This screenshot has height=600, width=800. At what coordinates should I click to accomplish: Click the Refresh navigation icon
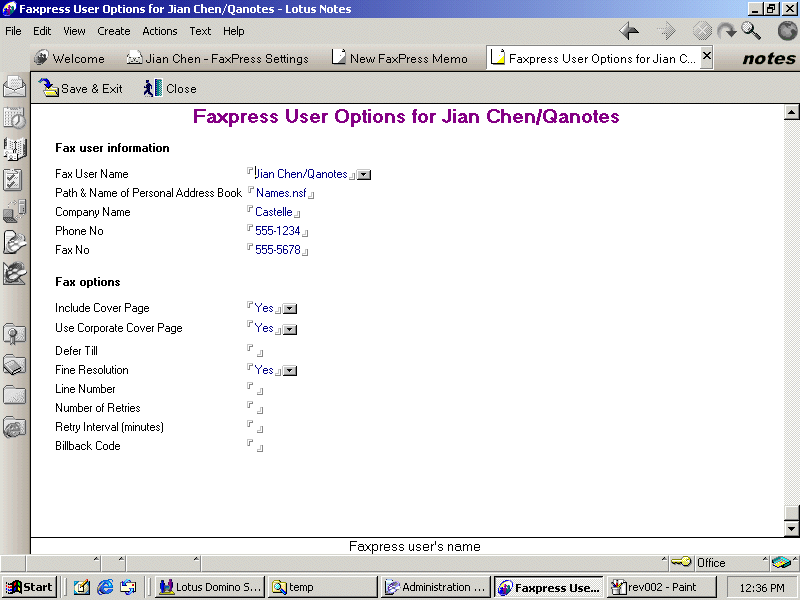point(726,31)
